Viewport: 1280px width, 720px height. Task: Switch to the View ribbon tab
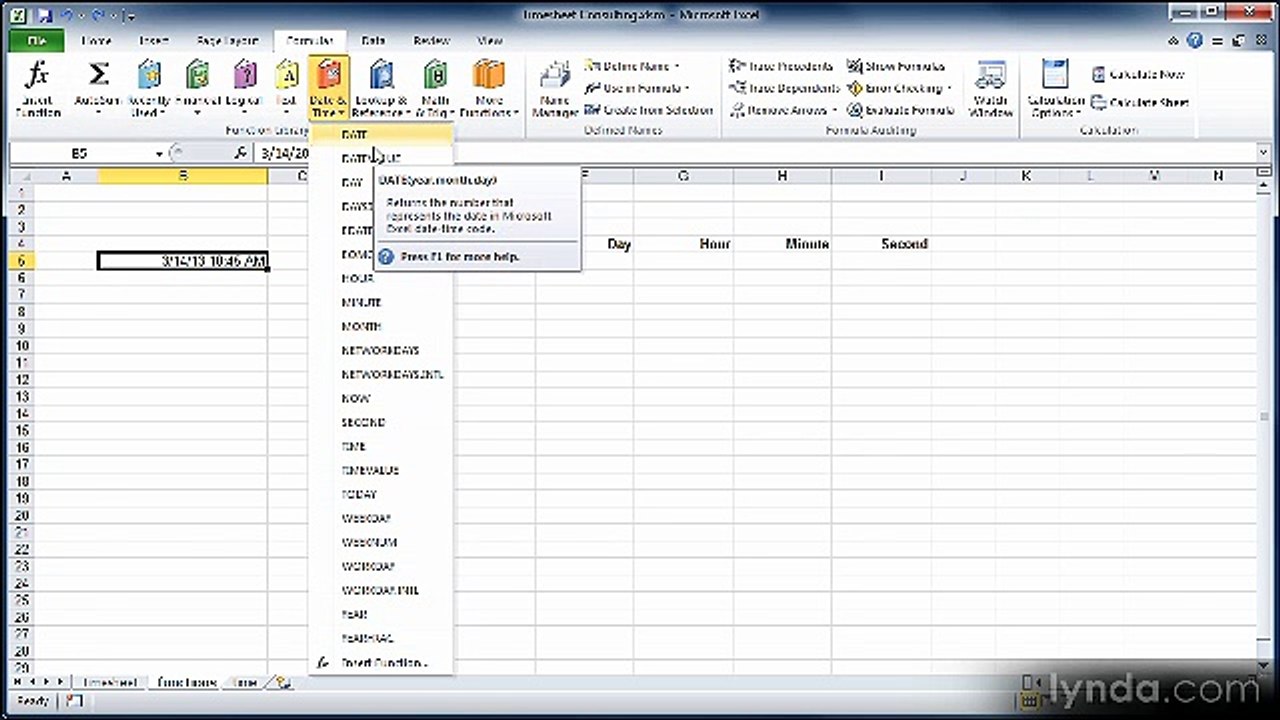[490, 41]
